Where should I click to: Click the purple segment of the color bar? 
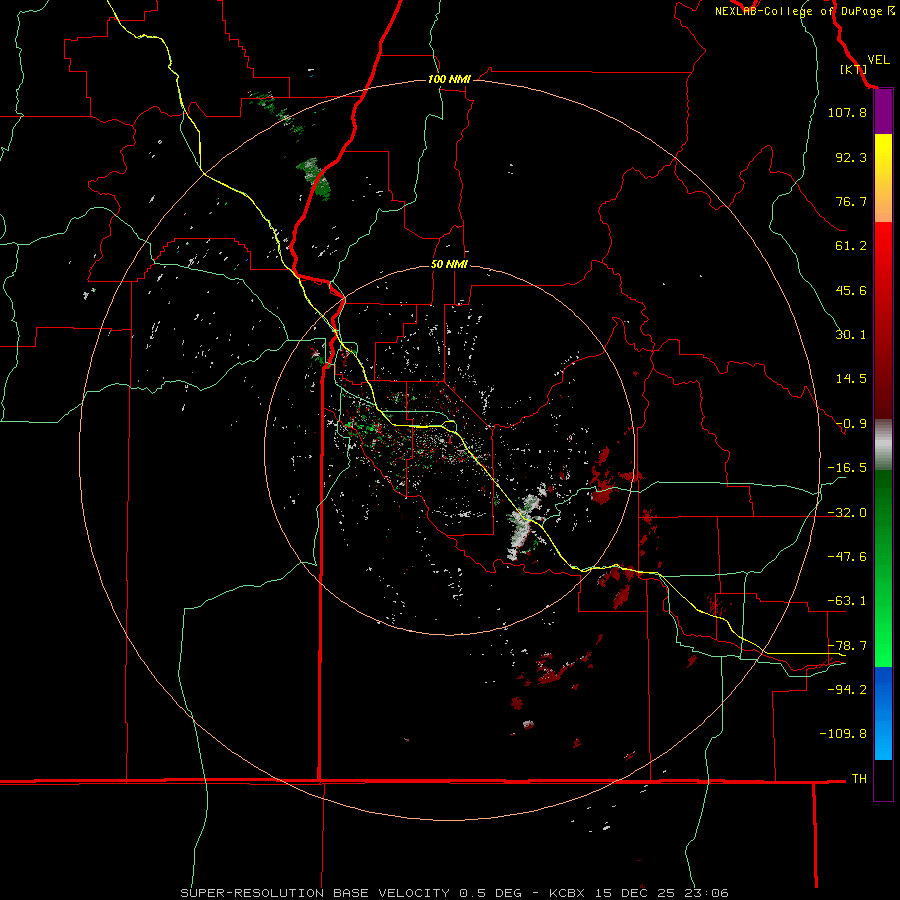click(x=883, y=112)
